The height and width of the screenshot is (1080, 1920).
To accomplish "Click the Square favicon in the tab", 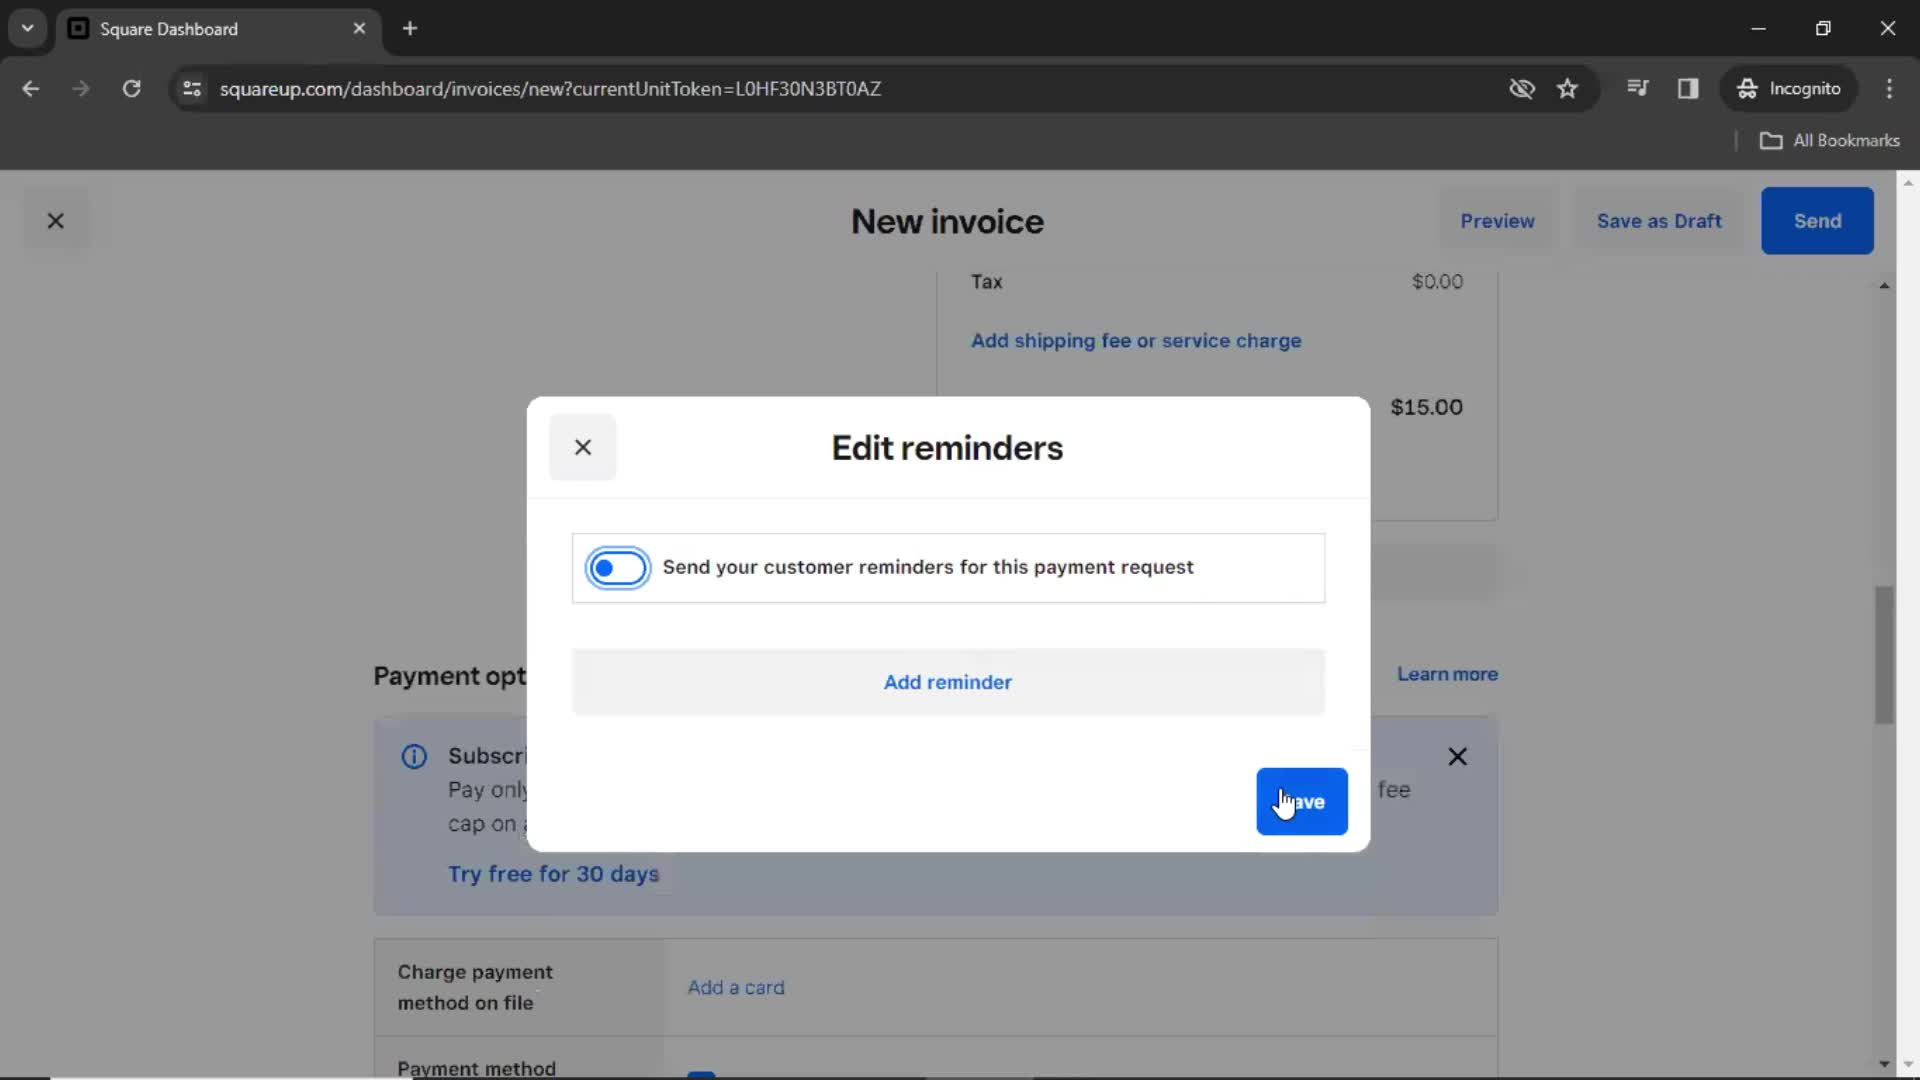I will (x=78, y=28).
